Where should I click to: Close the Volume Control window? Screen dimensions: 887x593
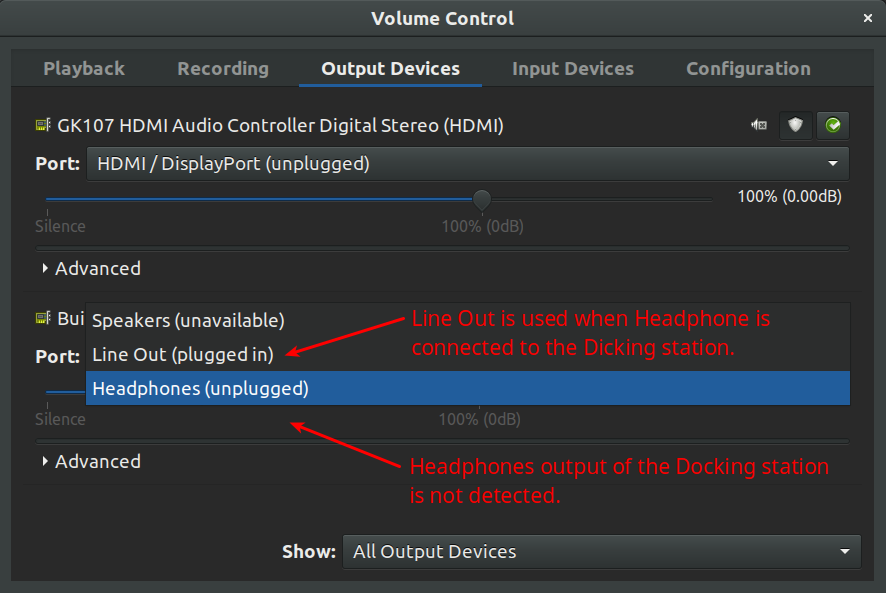coord(867,18)
